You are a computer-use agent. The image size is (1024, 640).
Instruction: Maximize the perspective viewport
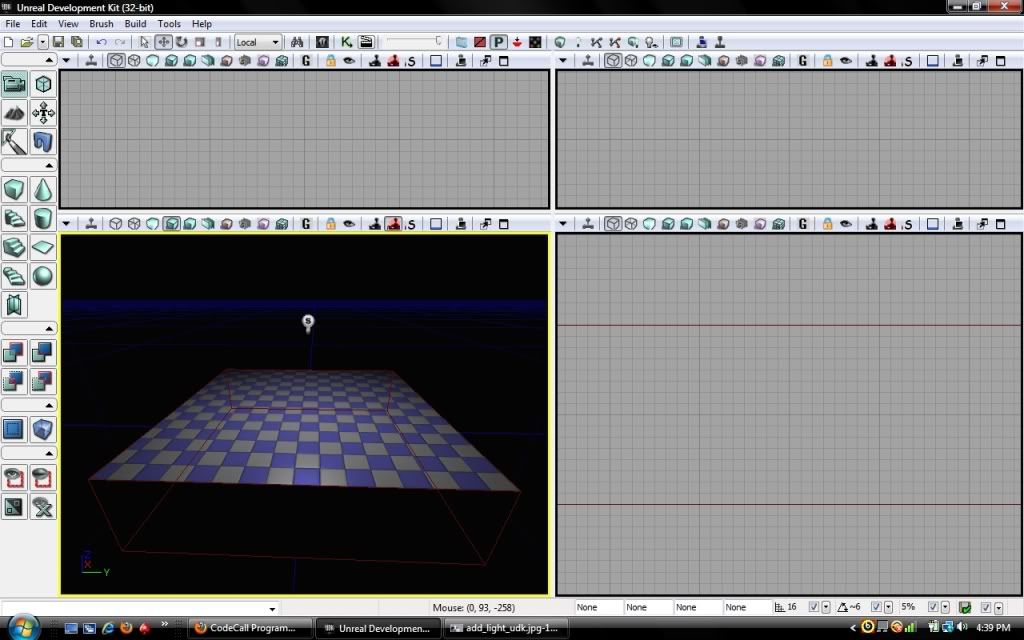click(504, 224)
